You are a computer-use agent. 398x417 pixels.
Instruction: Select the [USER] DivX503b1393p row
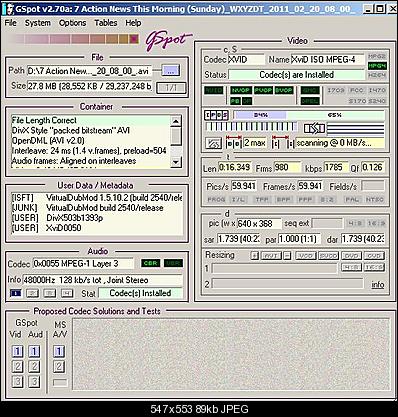coord(57,218)
